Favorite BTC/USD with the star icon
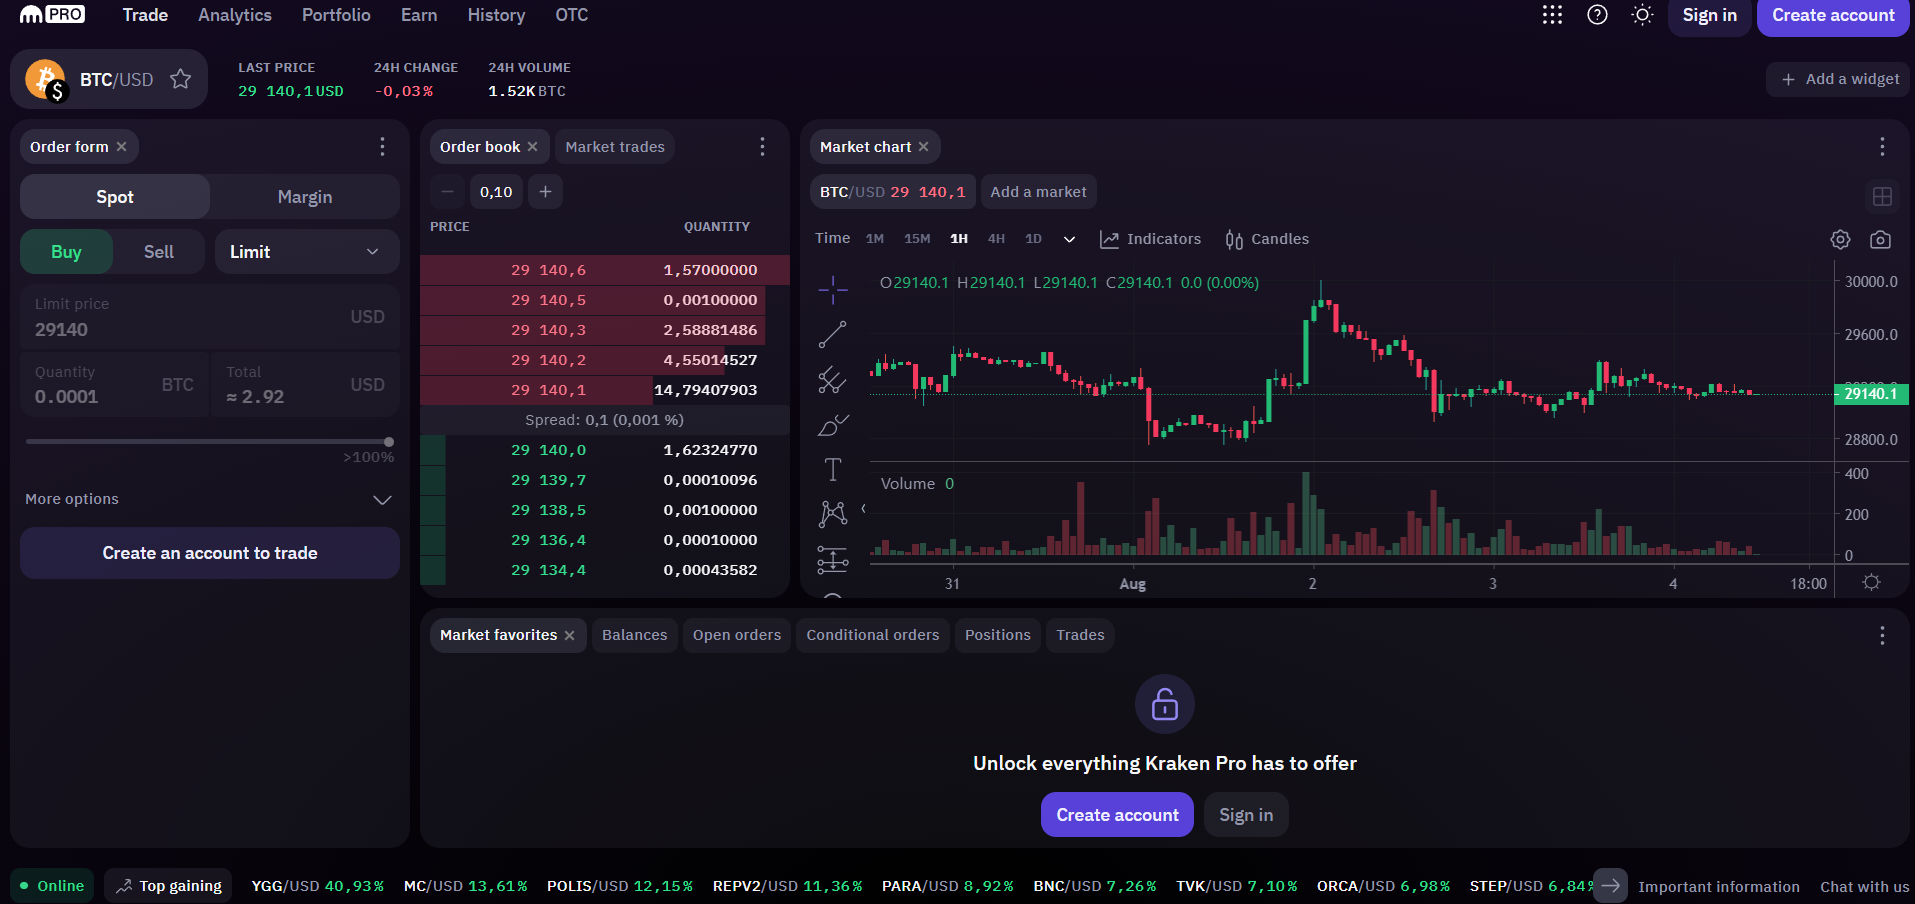Viewport: 1915px width, 904px height. 180,79
